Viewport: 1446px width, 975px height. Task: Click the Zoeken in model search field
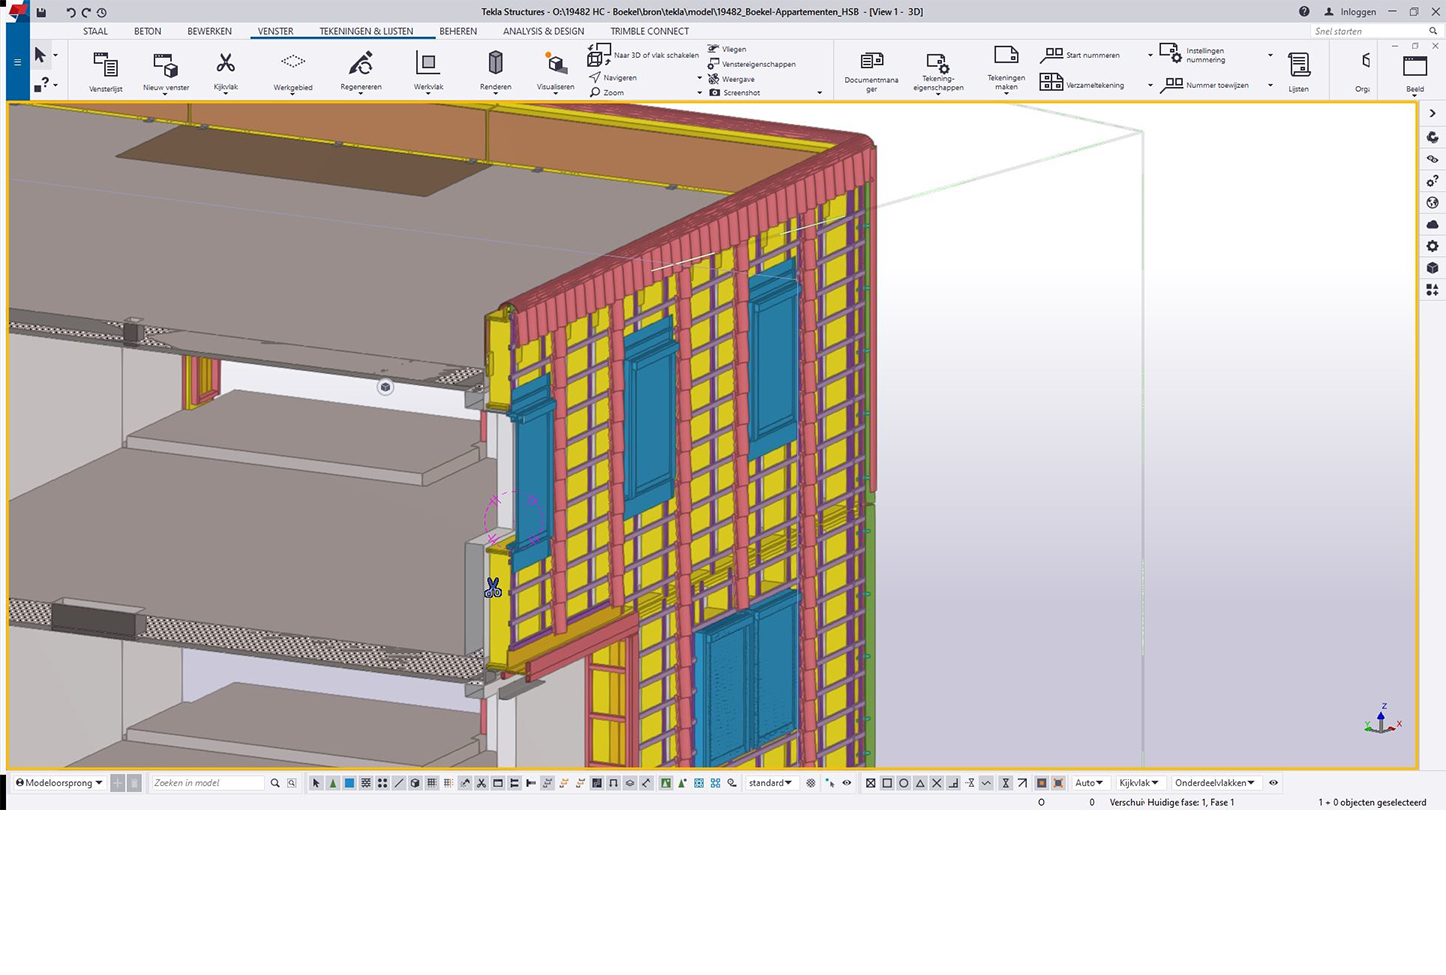(207, 783)
